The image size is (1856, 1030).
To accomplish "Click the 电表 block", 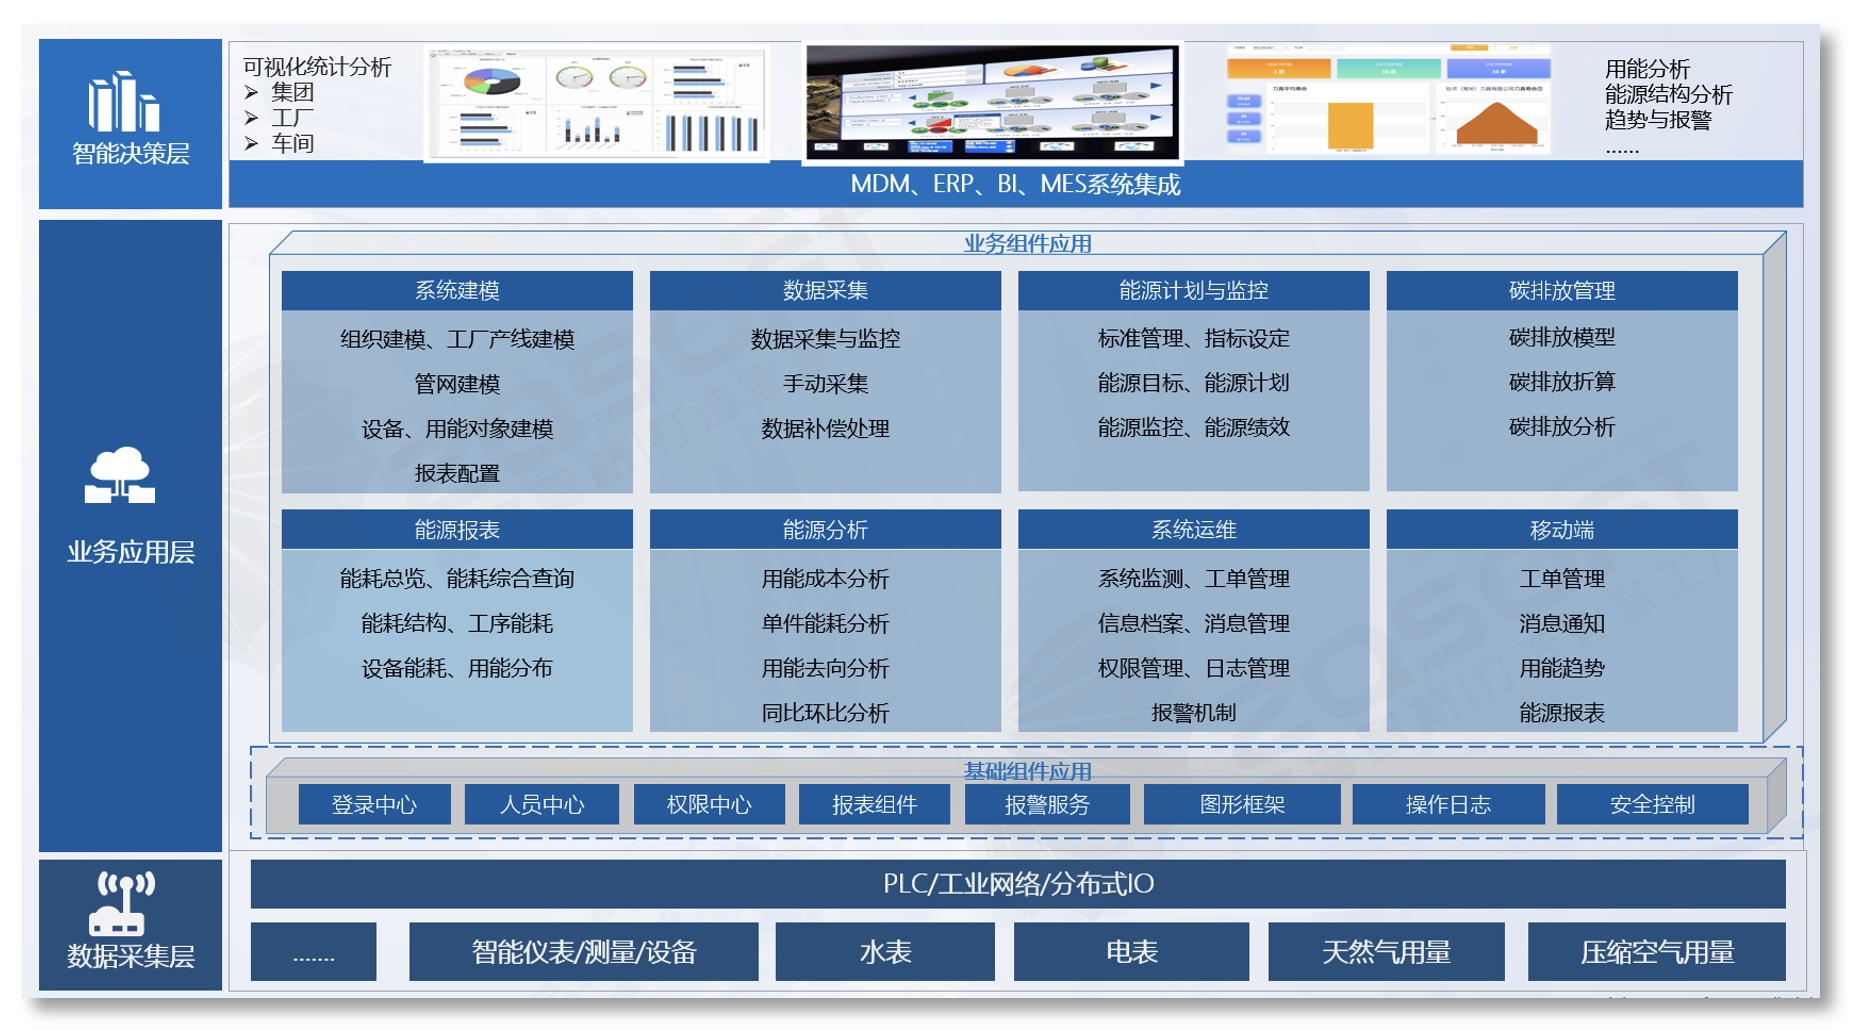I will [x=1131, y=952].
